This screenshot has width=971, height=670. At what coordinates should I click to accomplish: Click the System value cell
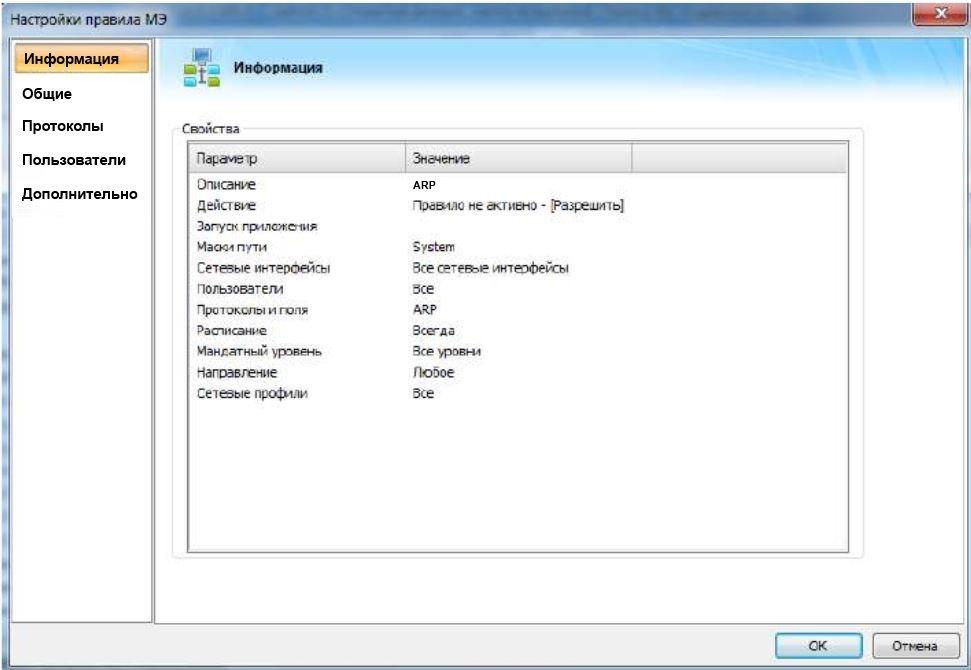(433, 246)
